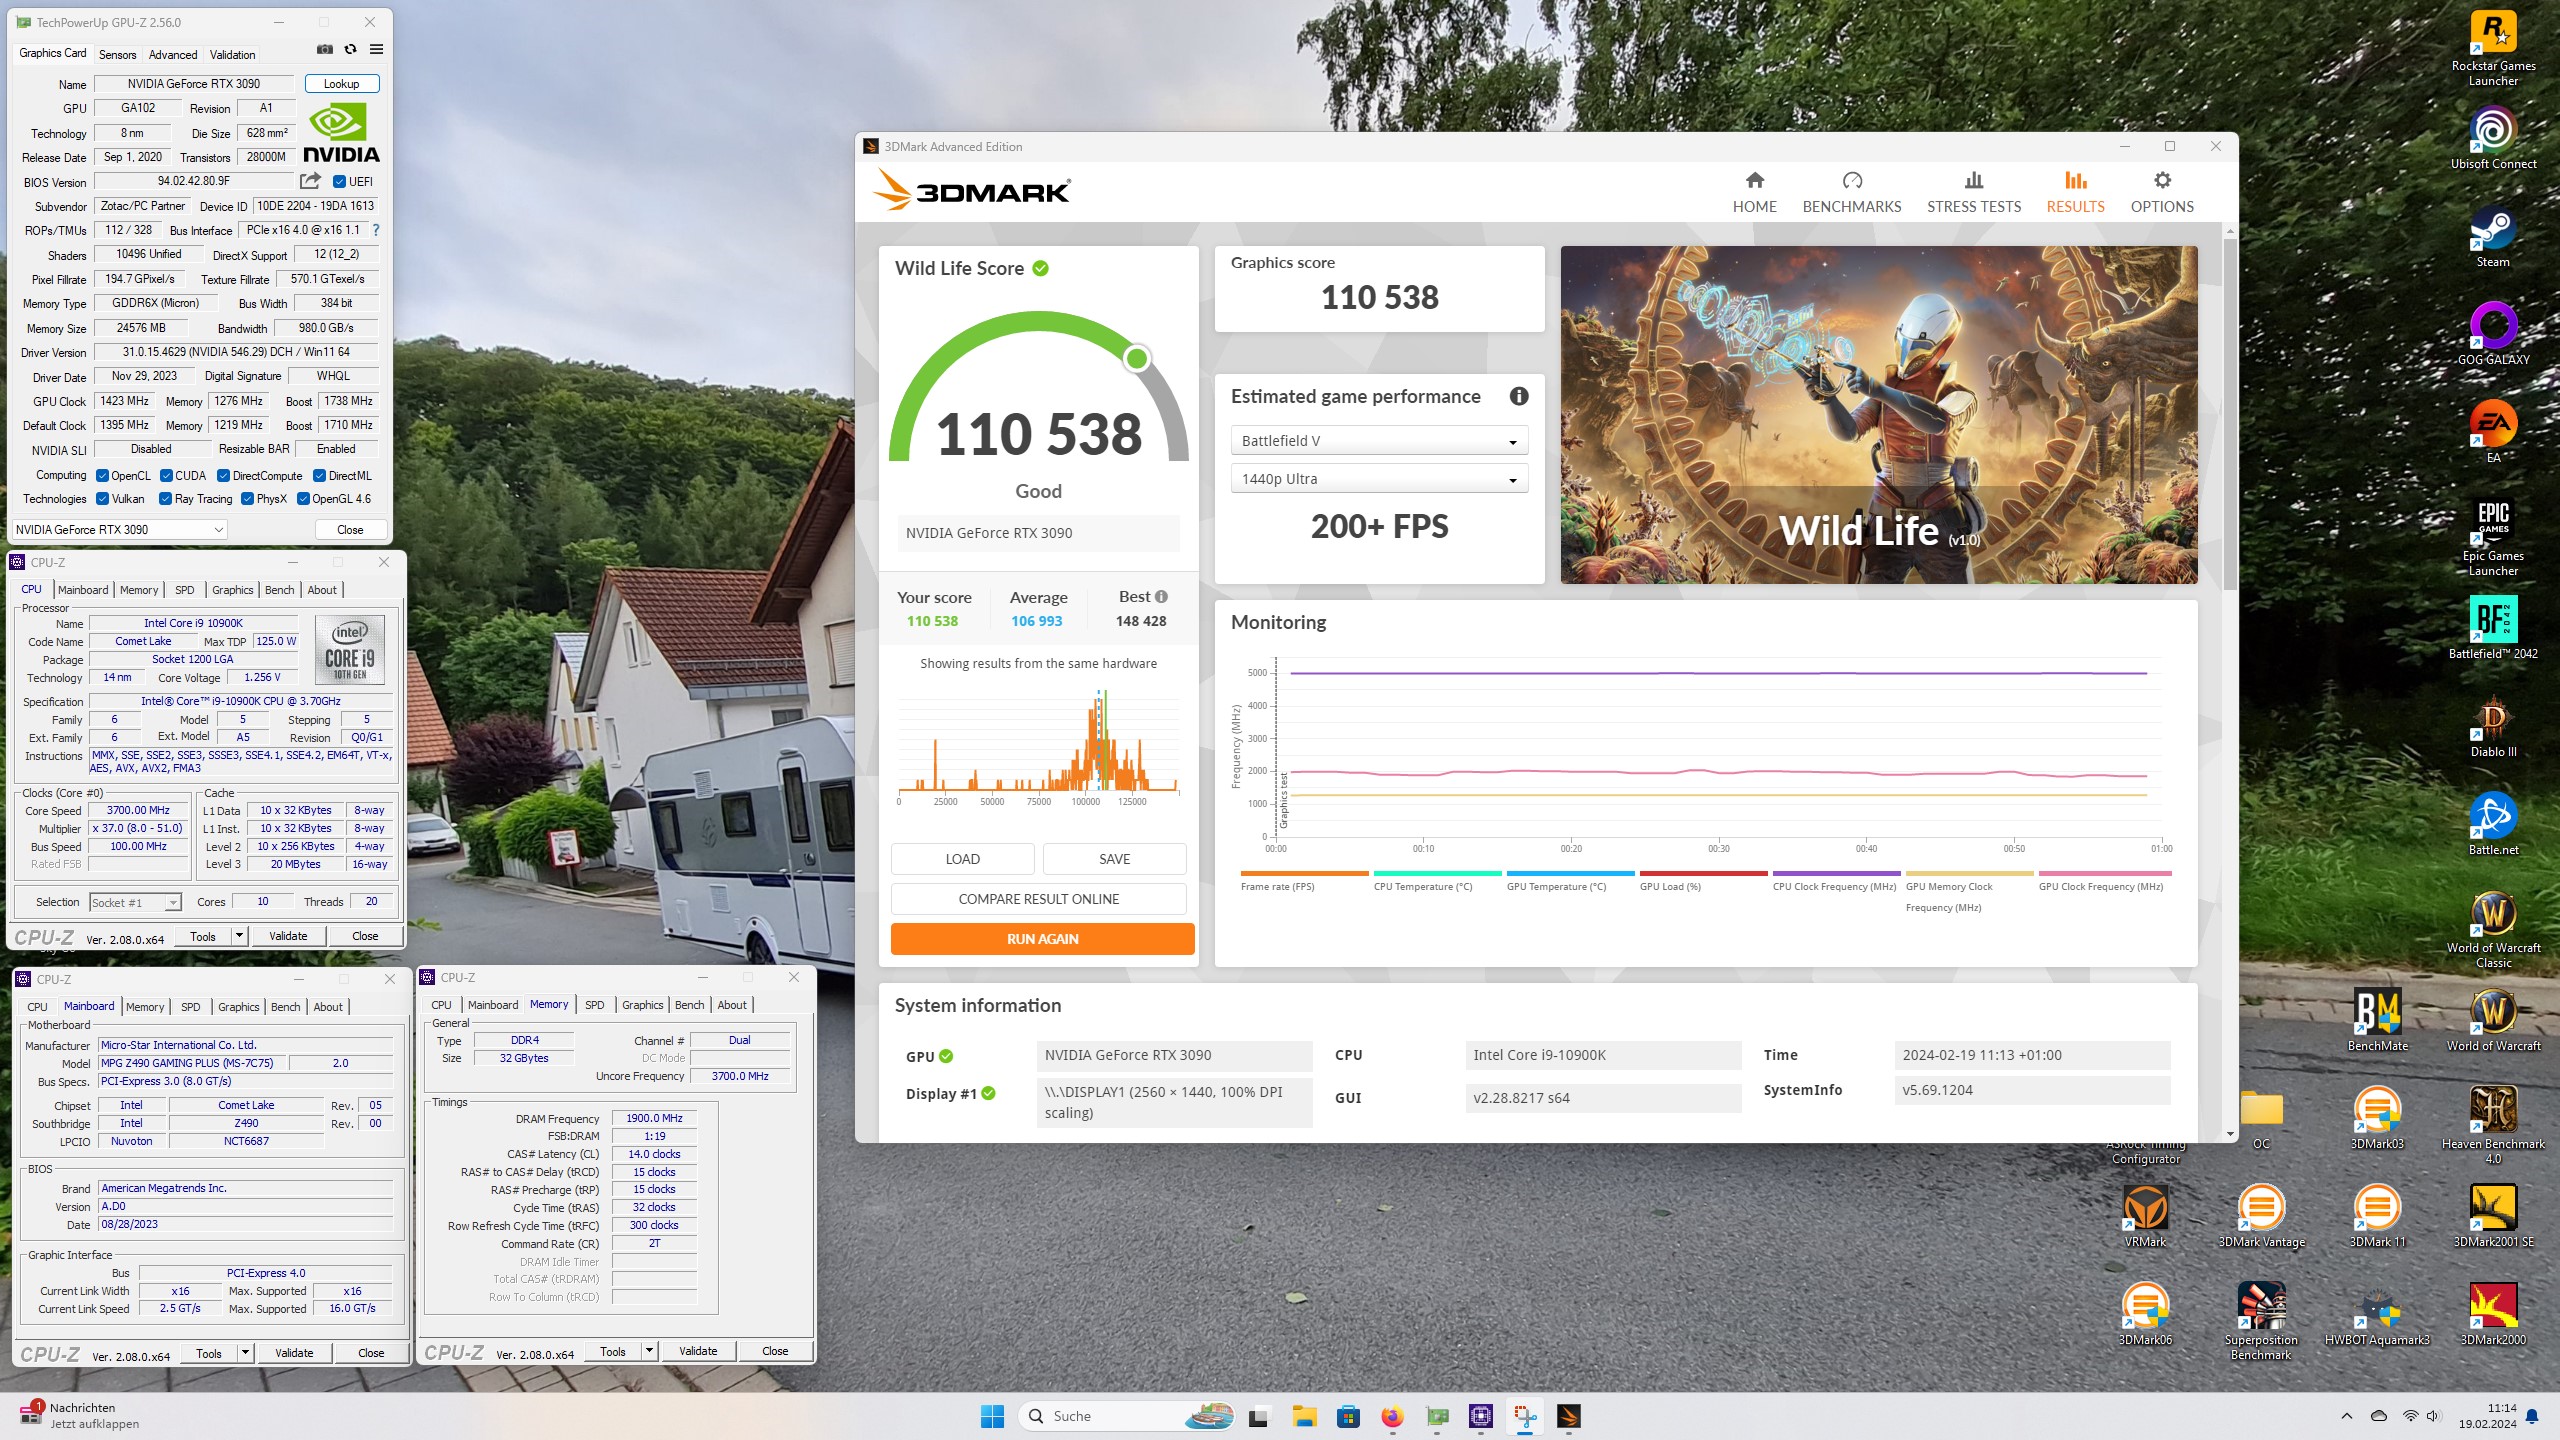
Task: Expand Tools arrow in CPU-Z Memory window
Action: pyautogui.click(x=649, y=1351)
